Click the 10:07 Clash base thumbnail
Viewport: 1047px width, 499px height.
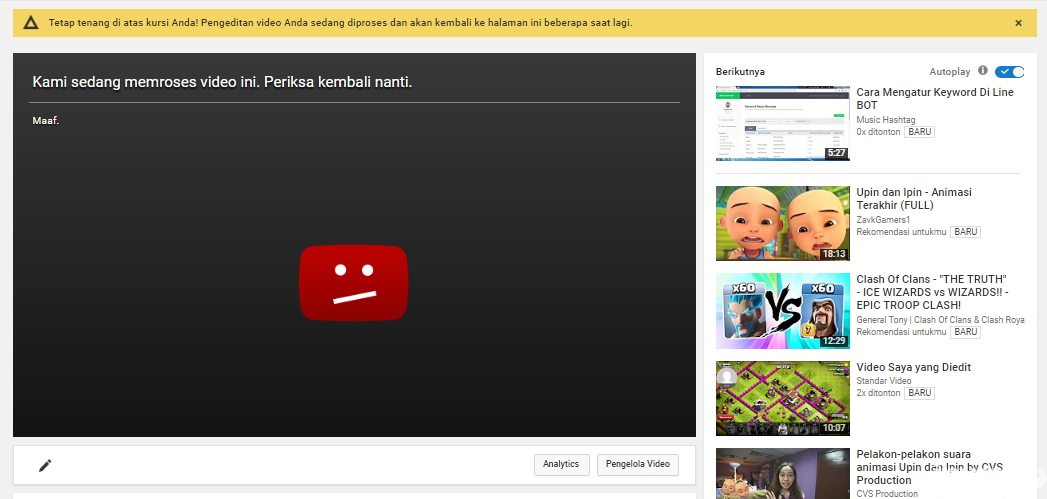tap(783, 399)
